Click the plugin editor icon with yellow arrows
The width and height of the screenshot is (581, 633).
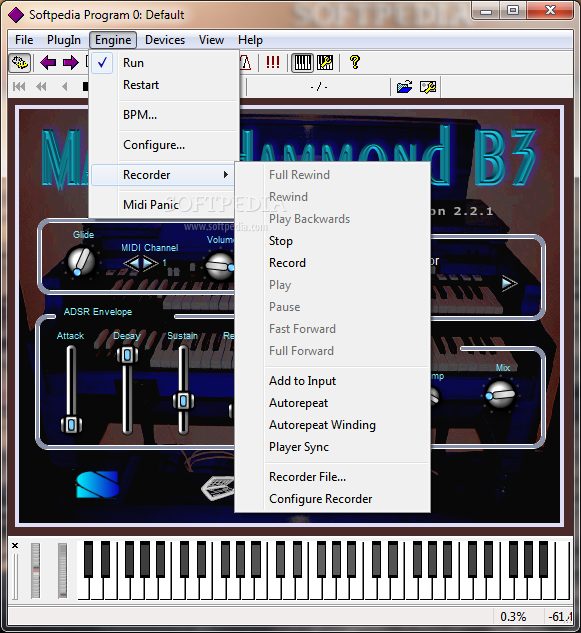pos(20,63)
